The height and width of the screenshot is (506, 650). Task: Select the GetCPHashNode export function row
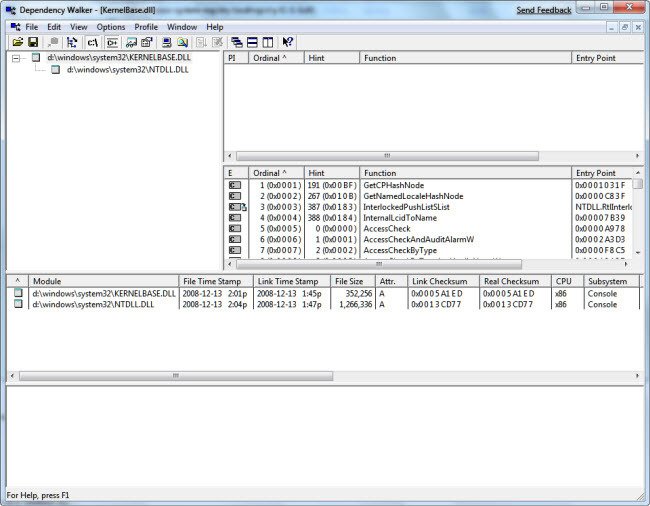point(393,185)
